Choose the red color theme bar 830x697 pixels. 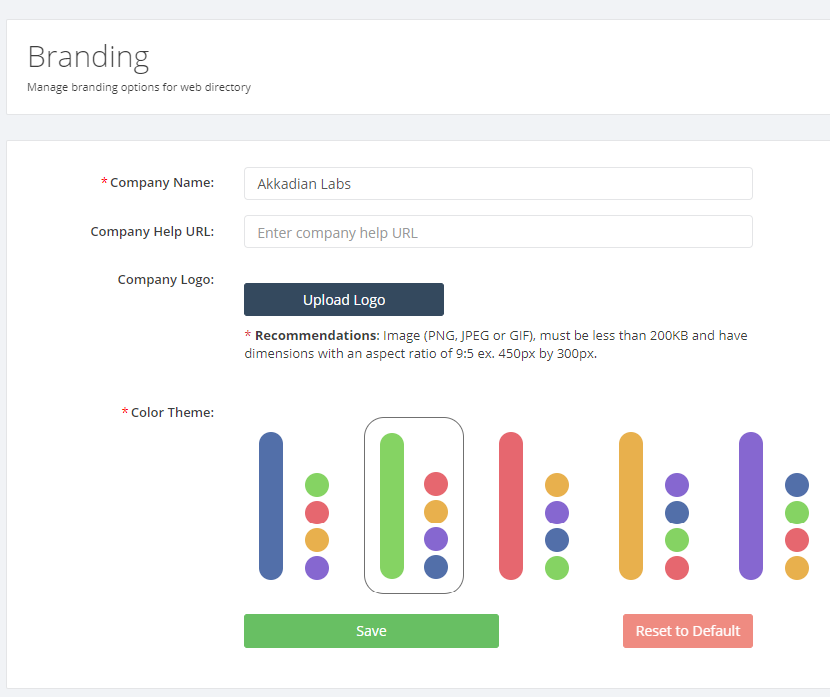(511, 506)
